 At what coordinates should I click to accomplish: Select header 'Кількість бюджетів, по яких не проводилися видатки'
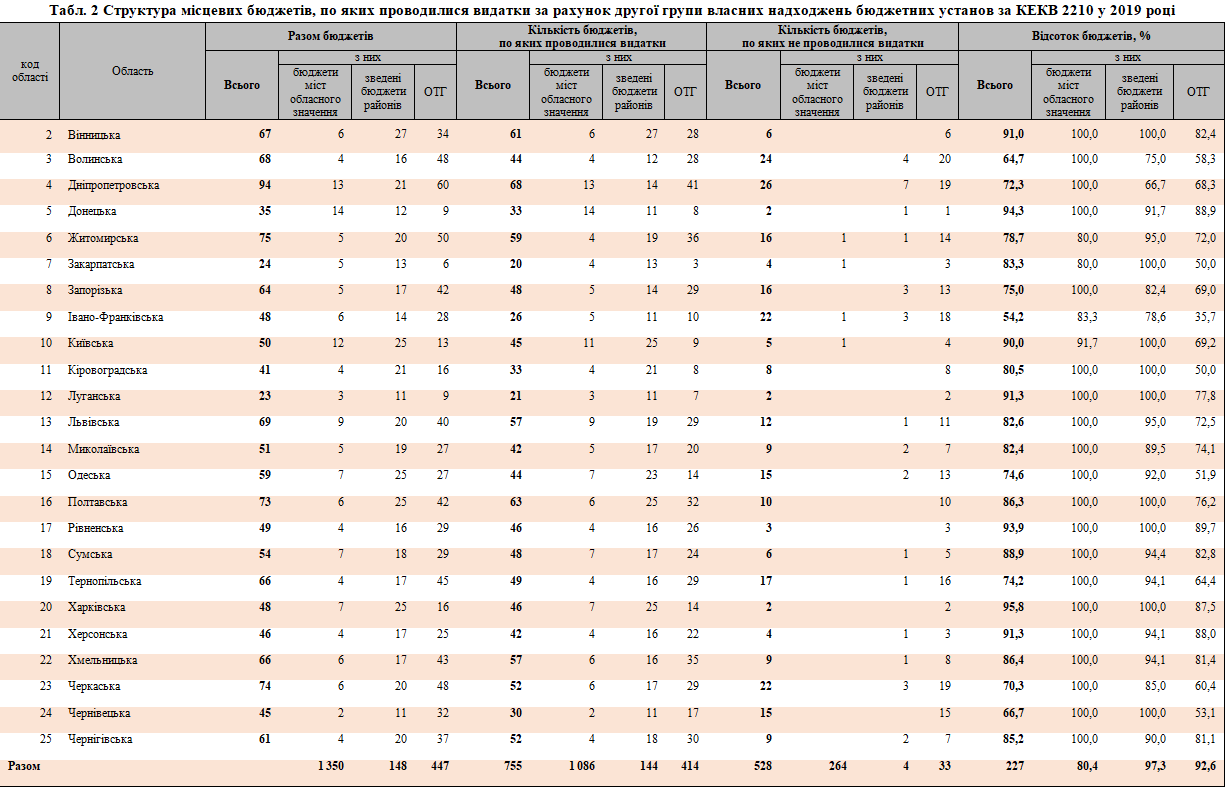pos(831,37)
